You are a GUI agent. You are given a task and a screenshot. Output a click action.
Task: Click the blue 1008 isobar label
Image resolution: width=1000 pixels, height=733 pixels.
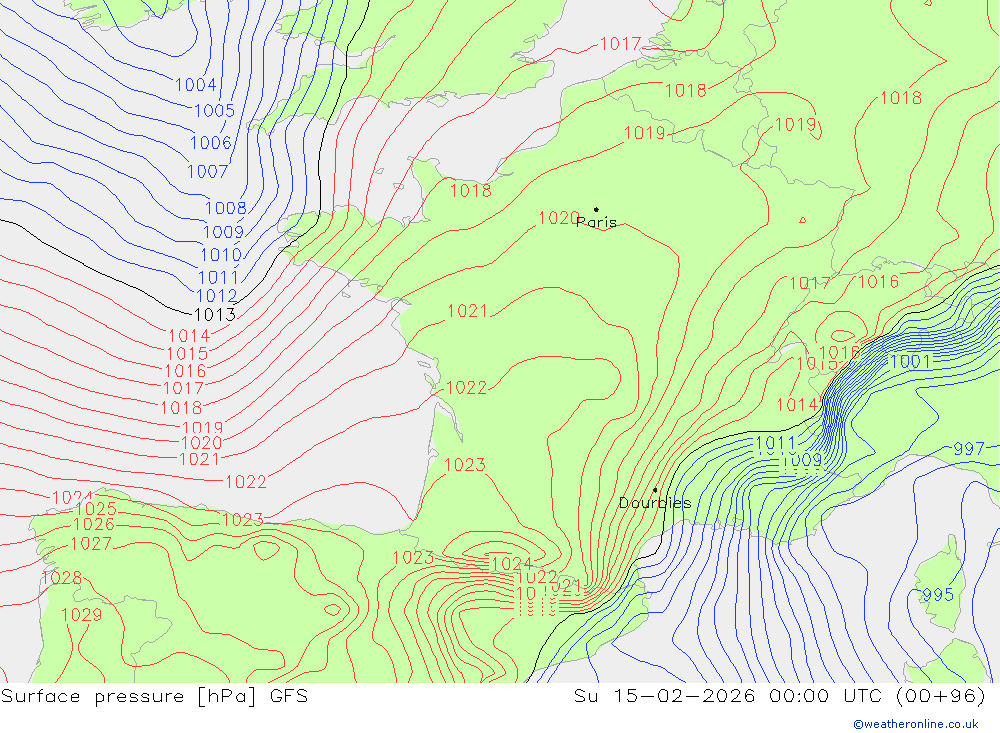(x=226, y=207)
